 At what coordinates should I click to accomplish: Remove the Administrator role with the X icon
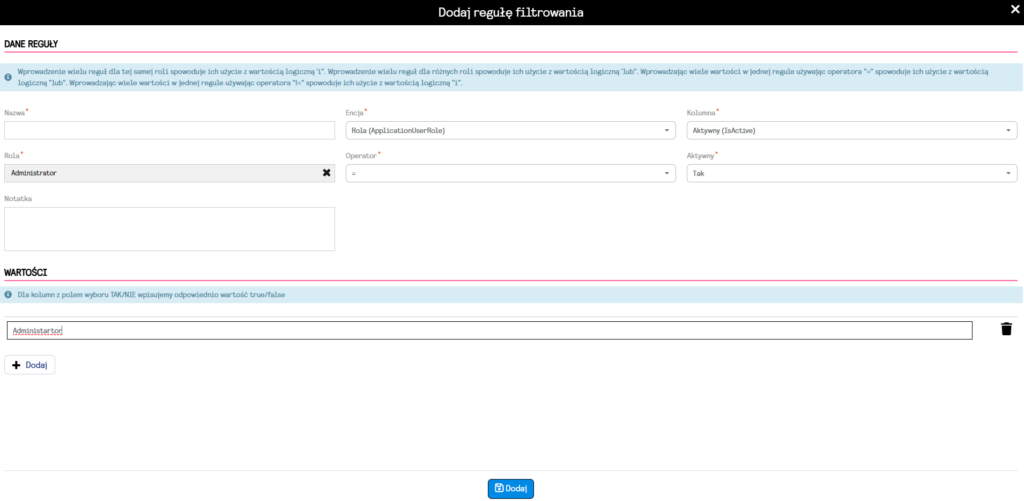click(326, 173)
